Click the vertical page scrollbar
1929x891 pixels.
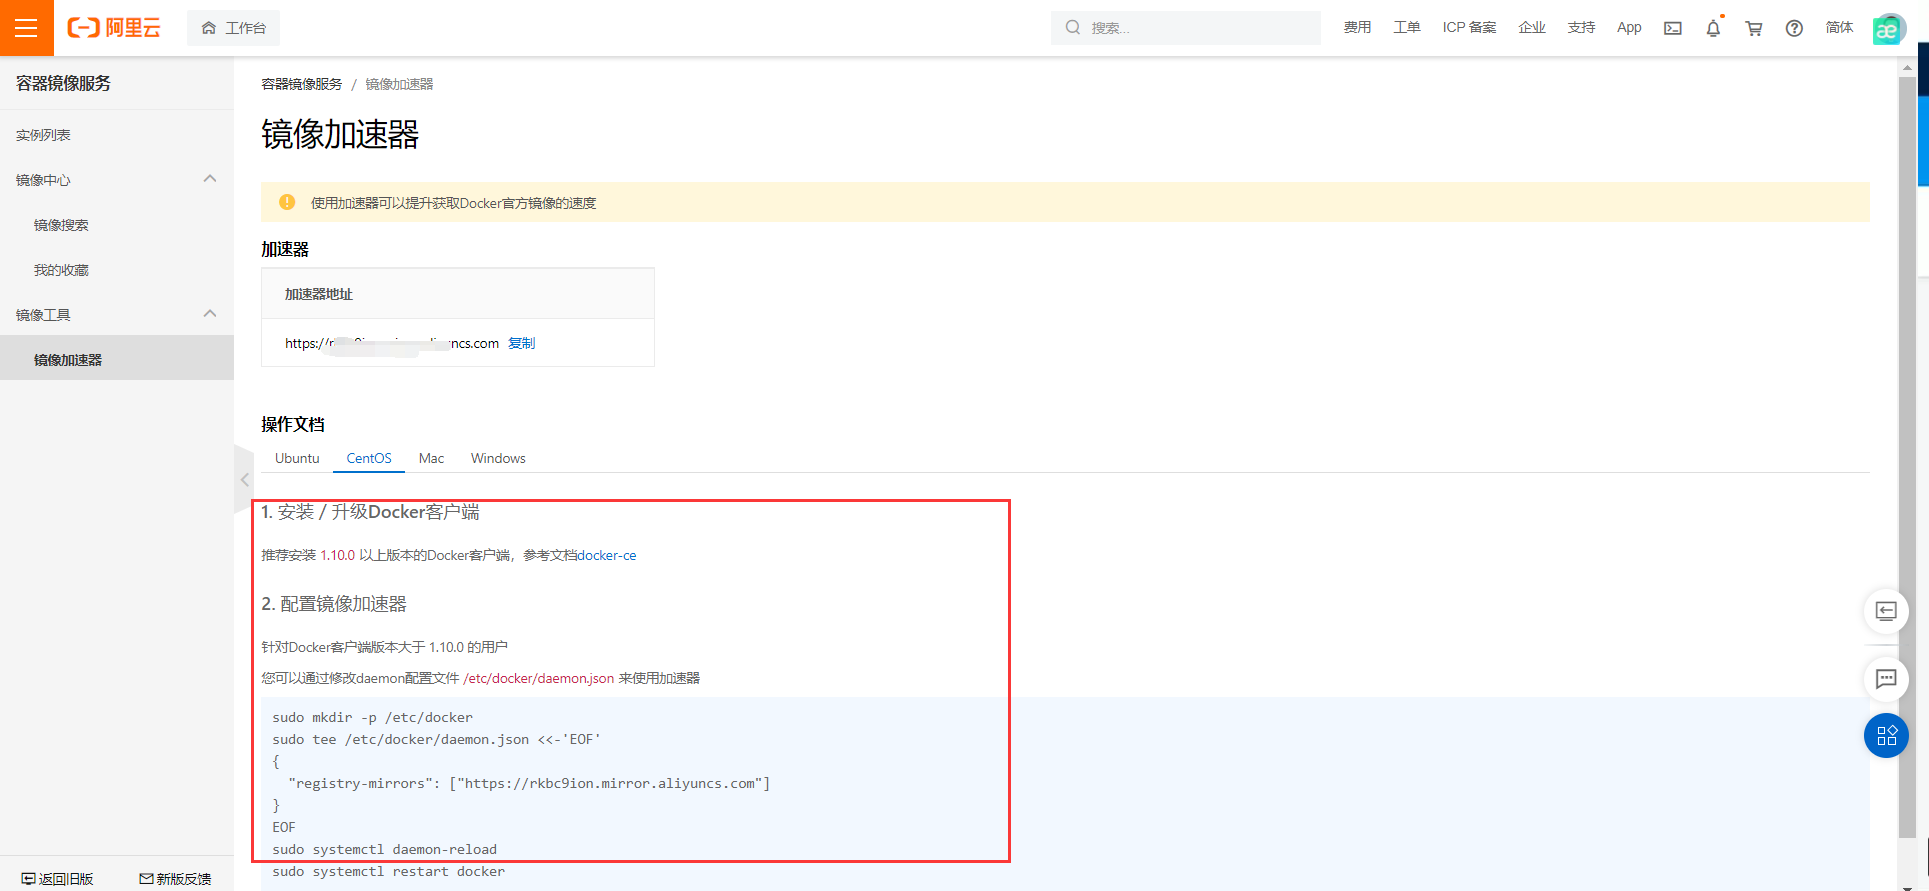1907,457
